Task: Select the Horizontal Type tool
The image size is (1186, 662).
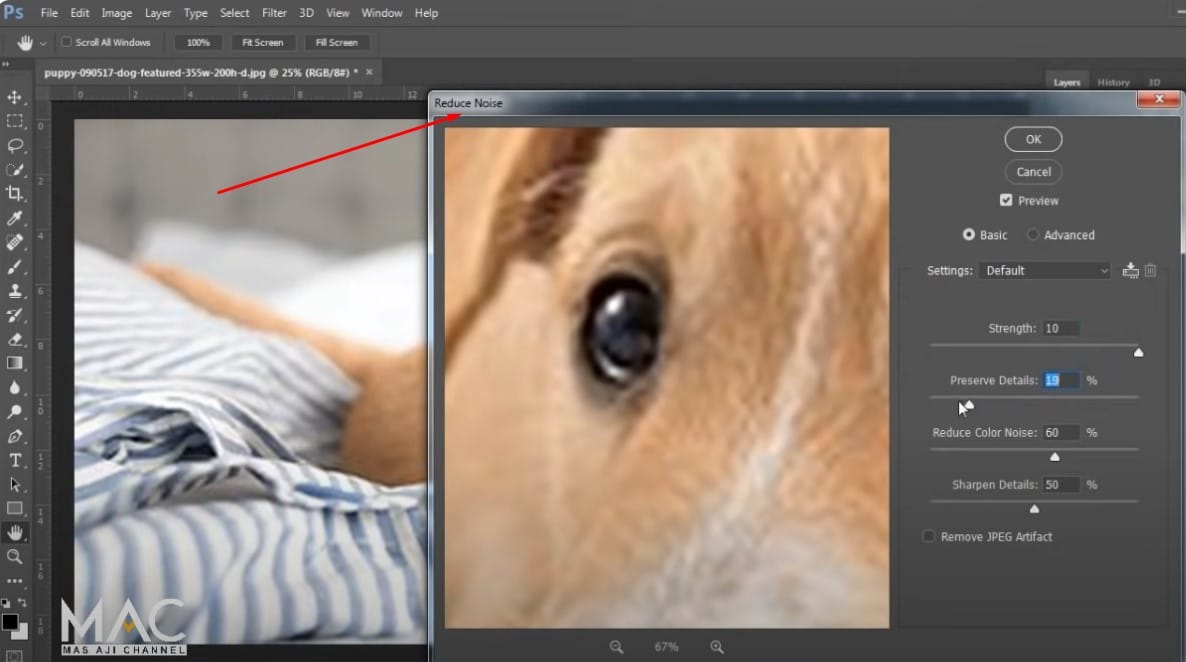Action: click(14, 460)
